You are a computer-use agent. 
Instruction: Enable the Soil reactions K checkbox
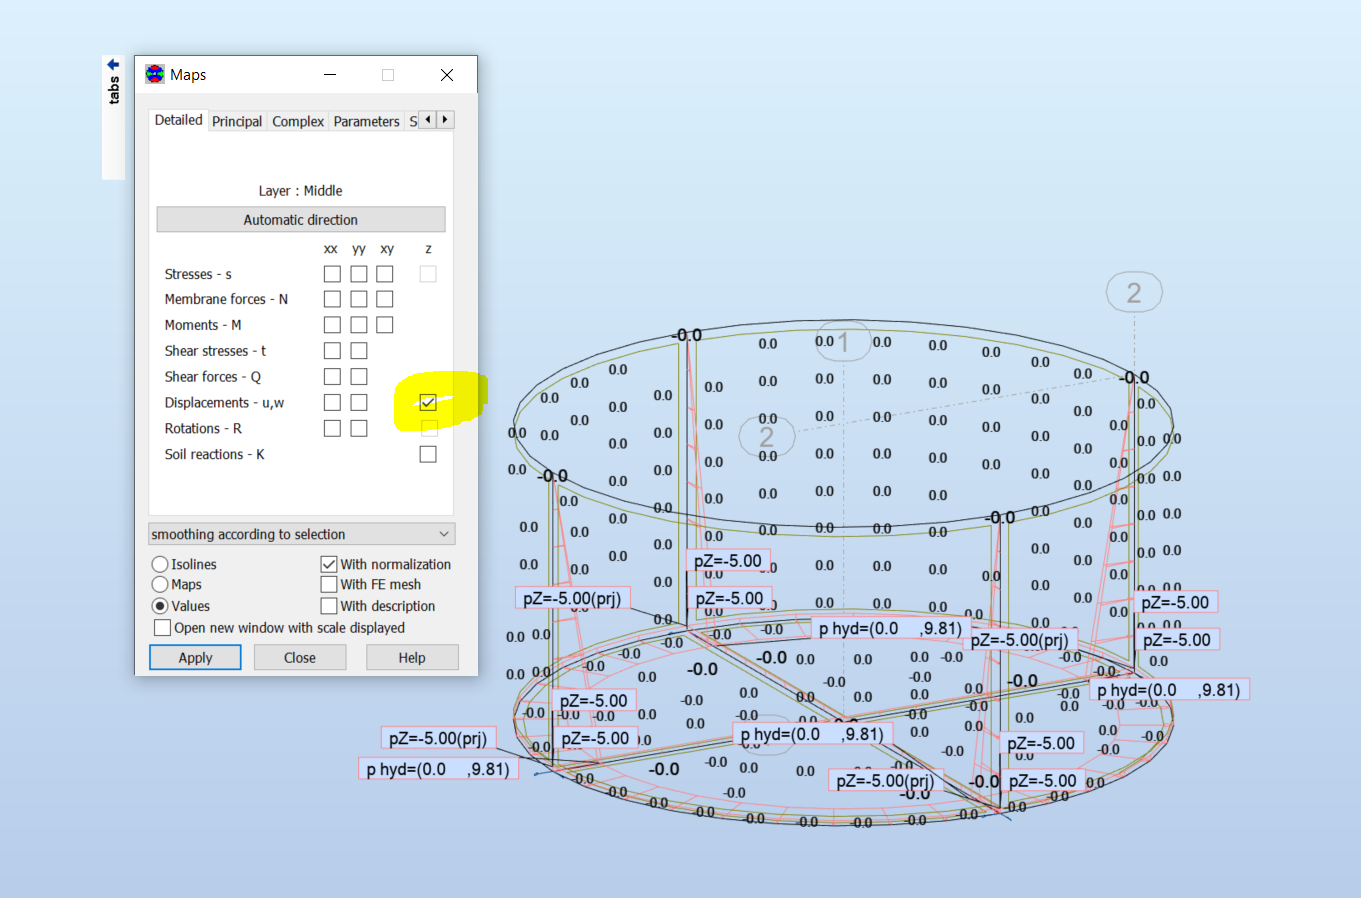click(428, 453)
